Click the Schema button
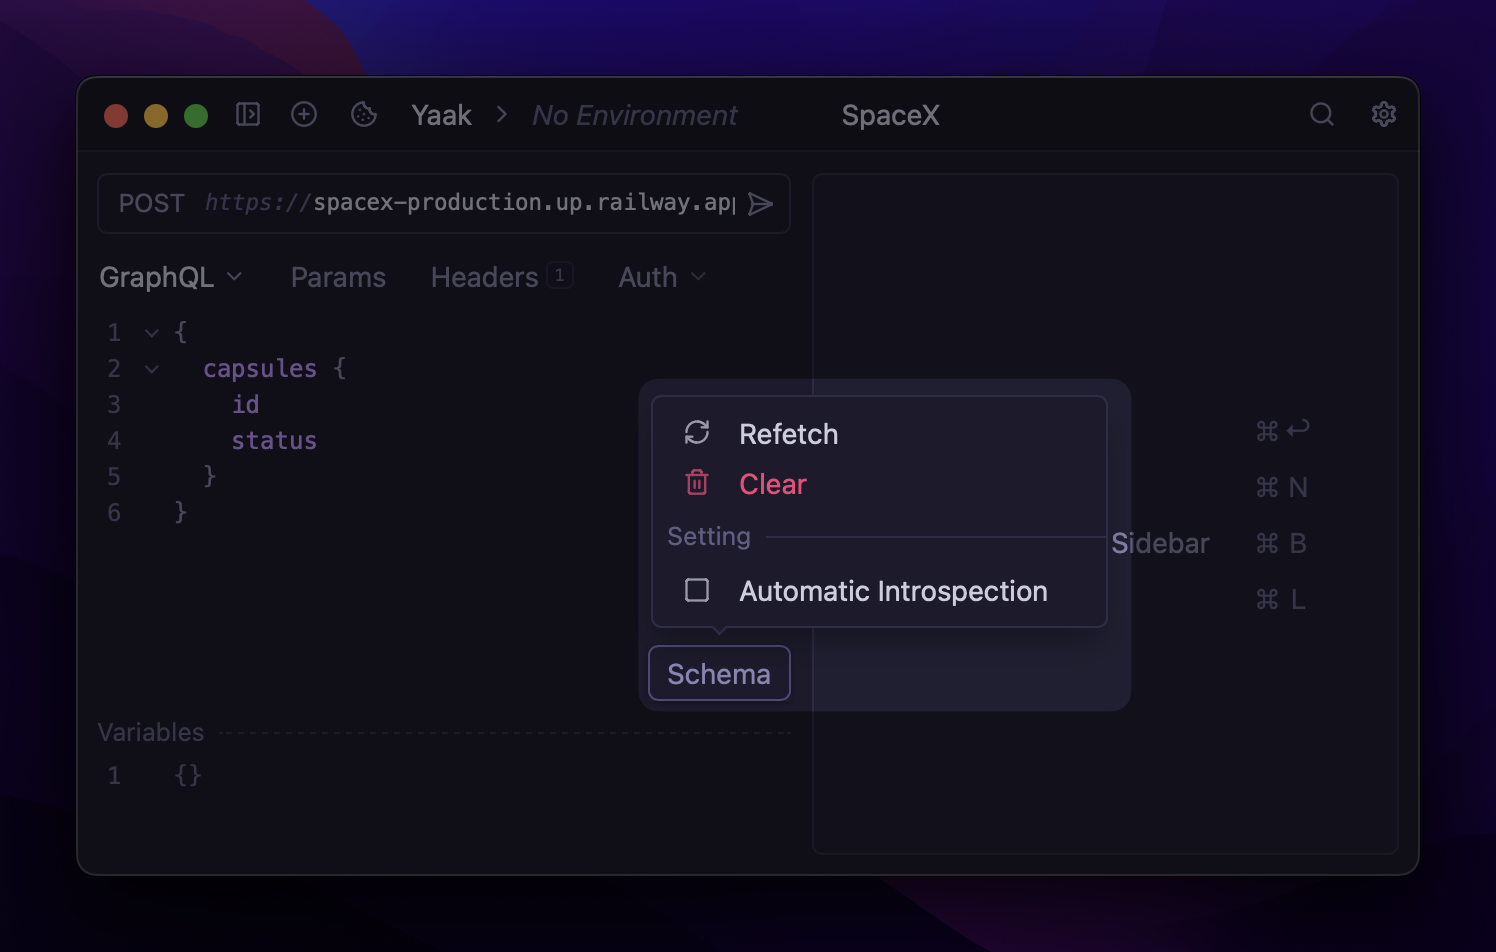 719,674
